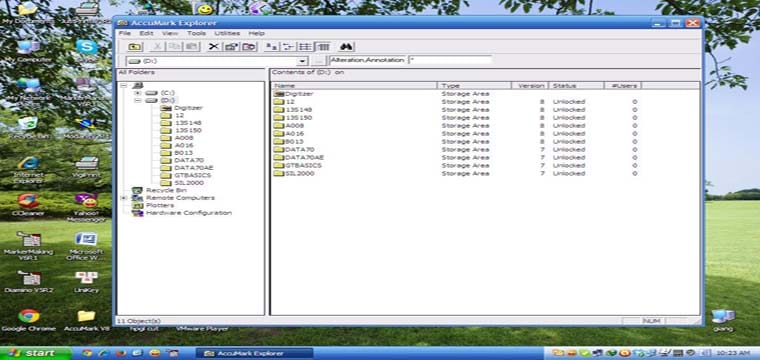Switch to list view icon

tap(305, 47)
